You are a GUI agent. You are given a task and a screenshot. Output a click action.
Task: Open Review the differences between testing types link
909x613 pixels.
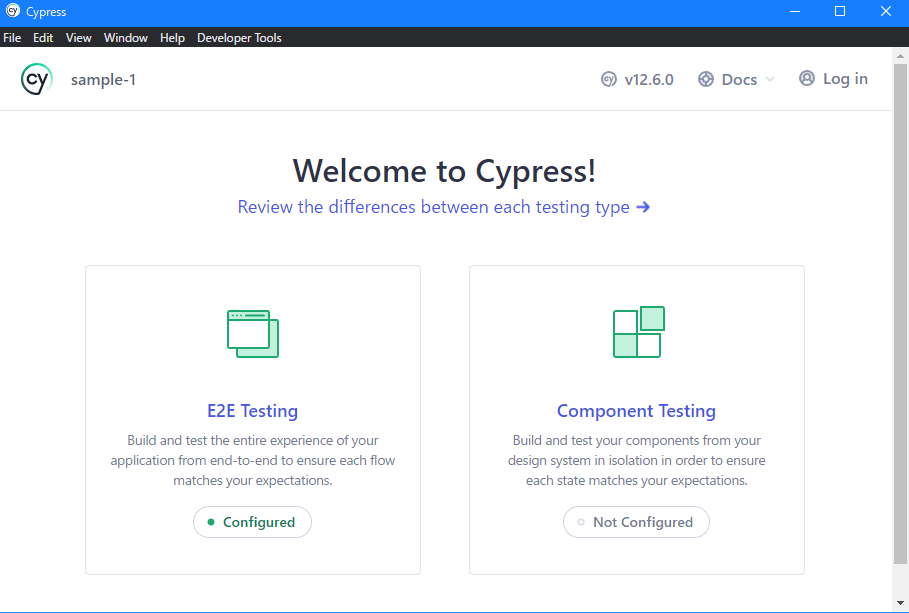pyautogui.click(x=444, y=207)
